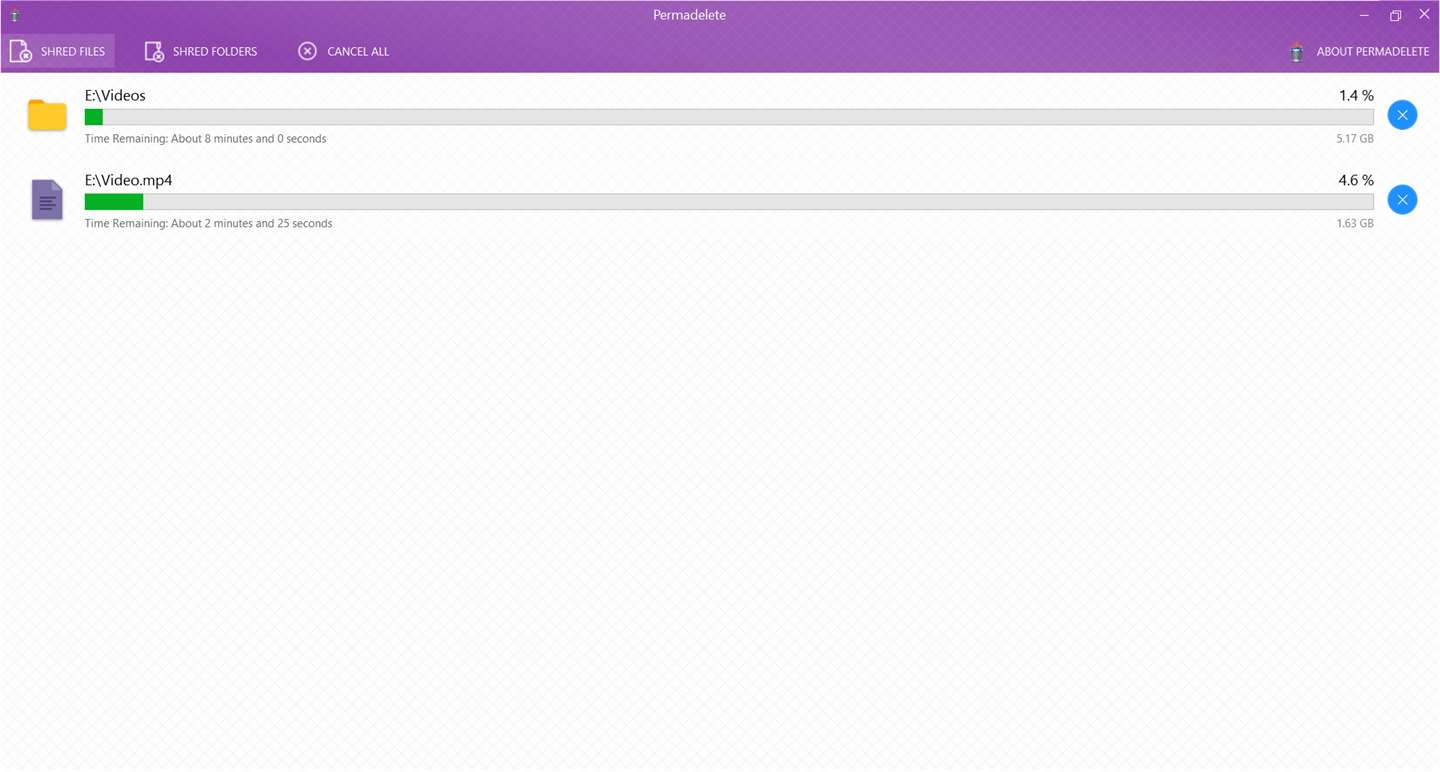The height and width of the screenshot is (772, 1440).
Task: Click the 1.63 GB size label
Action: point(1355,224)
